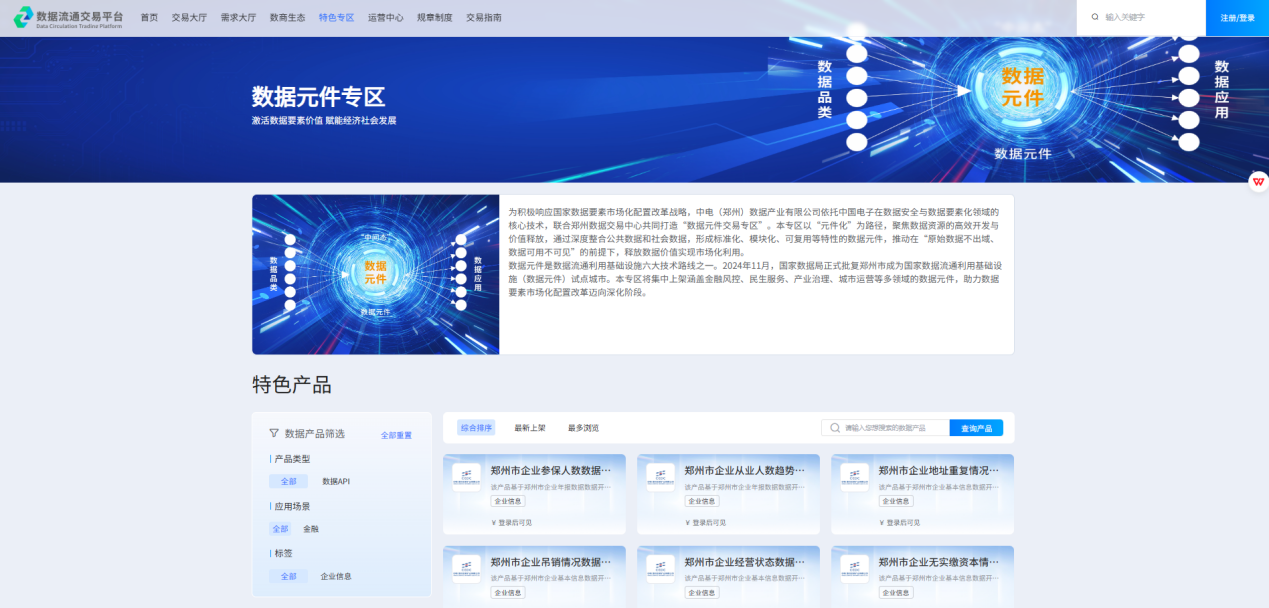Focus the 输入关键字 top search field
The width and height of the screenshot is (1269, 608).
(1150, 17)
